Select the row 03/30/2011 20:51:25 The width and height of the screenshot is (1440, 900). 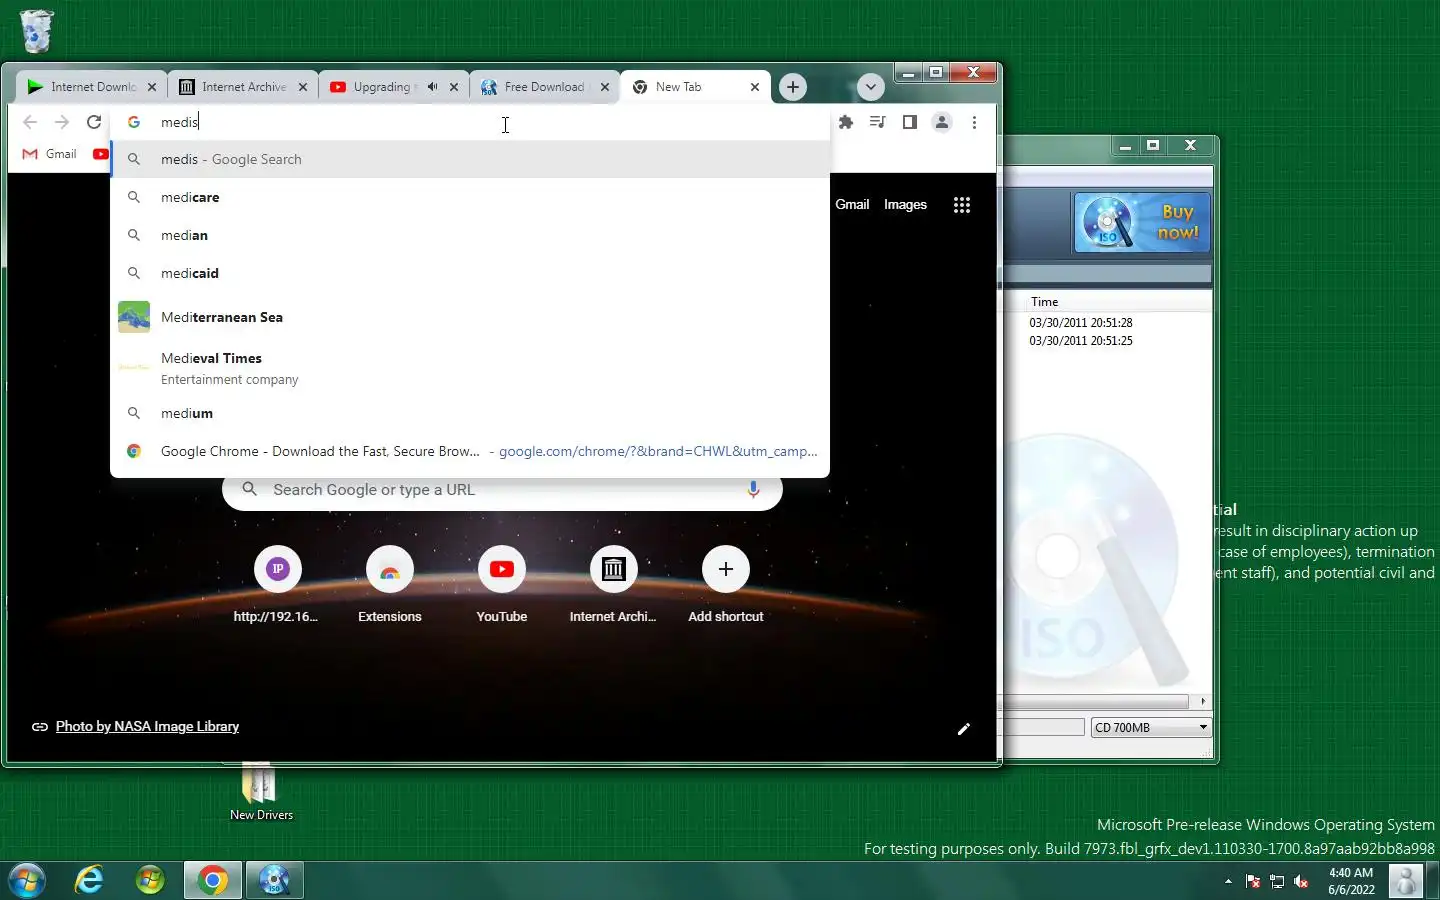click(x=1080, y=341)
